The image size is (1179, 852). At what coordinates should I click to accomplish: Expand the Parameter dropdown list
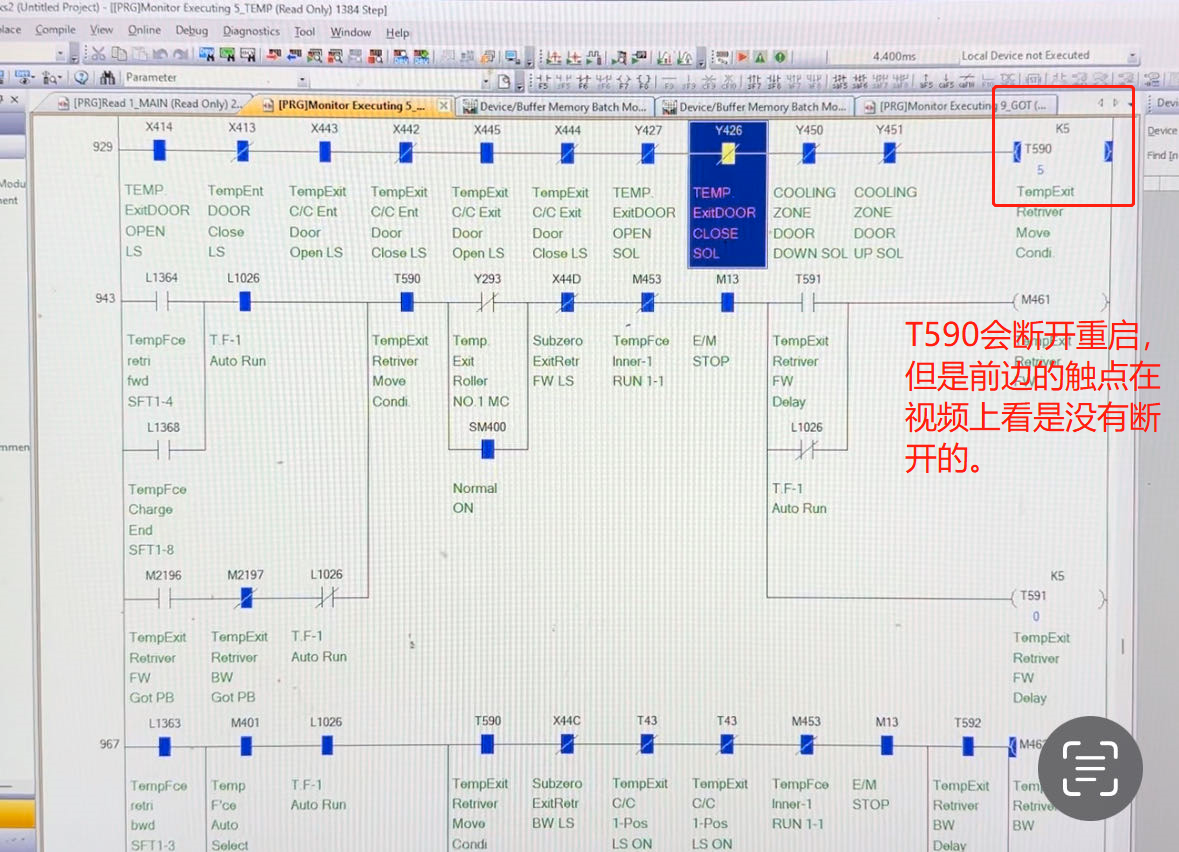point(303,78)
